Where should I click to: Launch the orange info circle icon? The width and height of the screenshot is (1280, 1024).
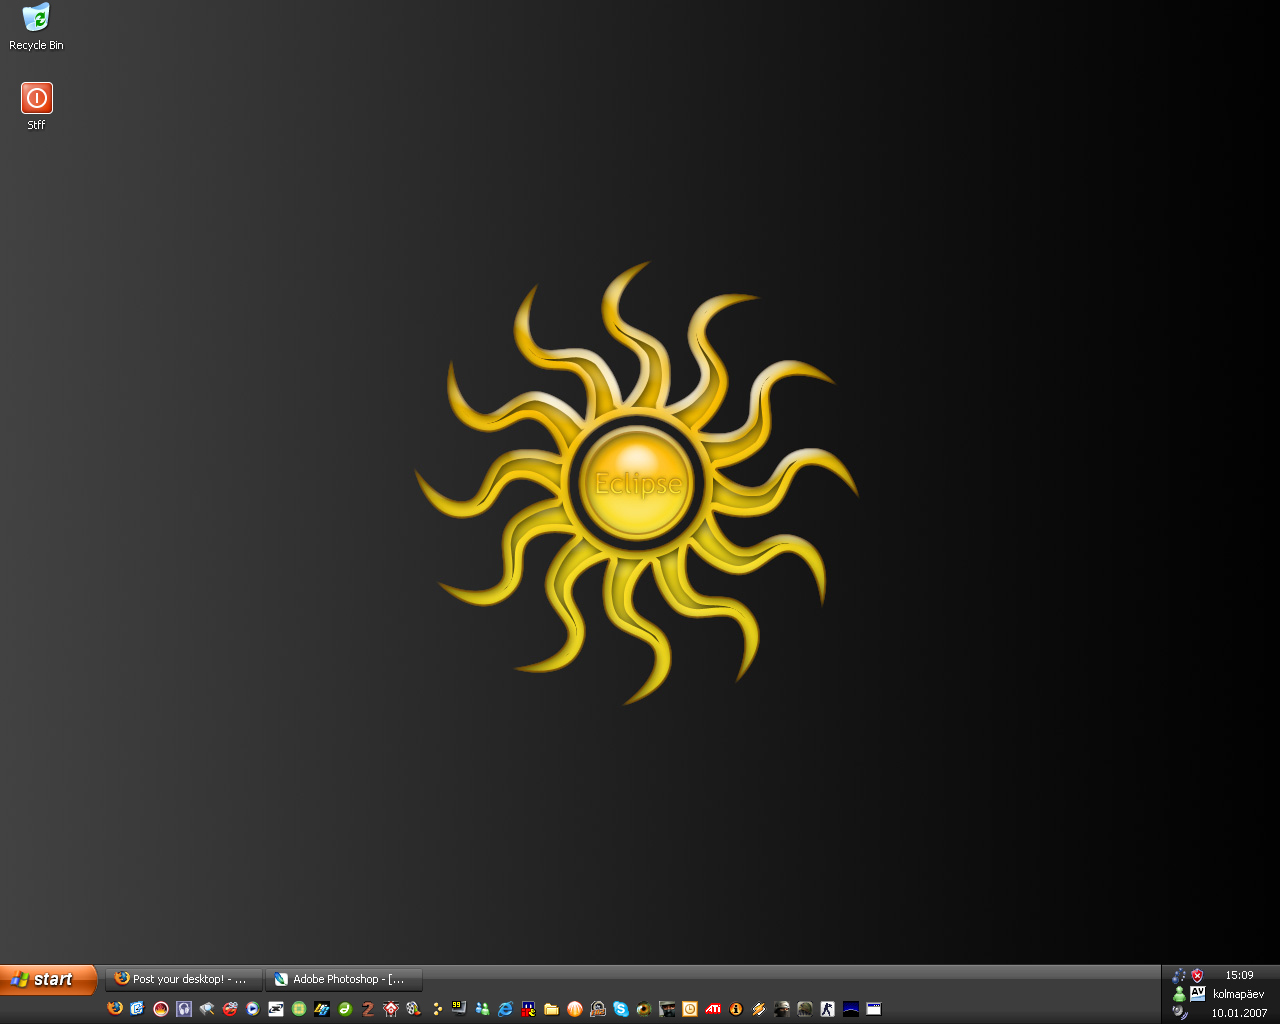[x=736, y=1009]
